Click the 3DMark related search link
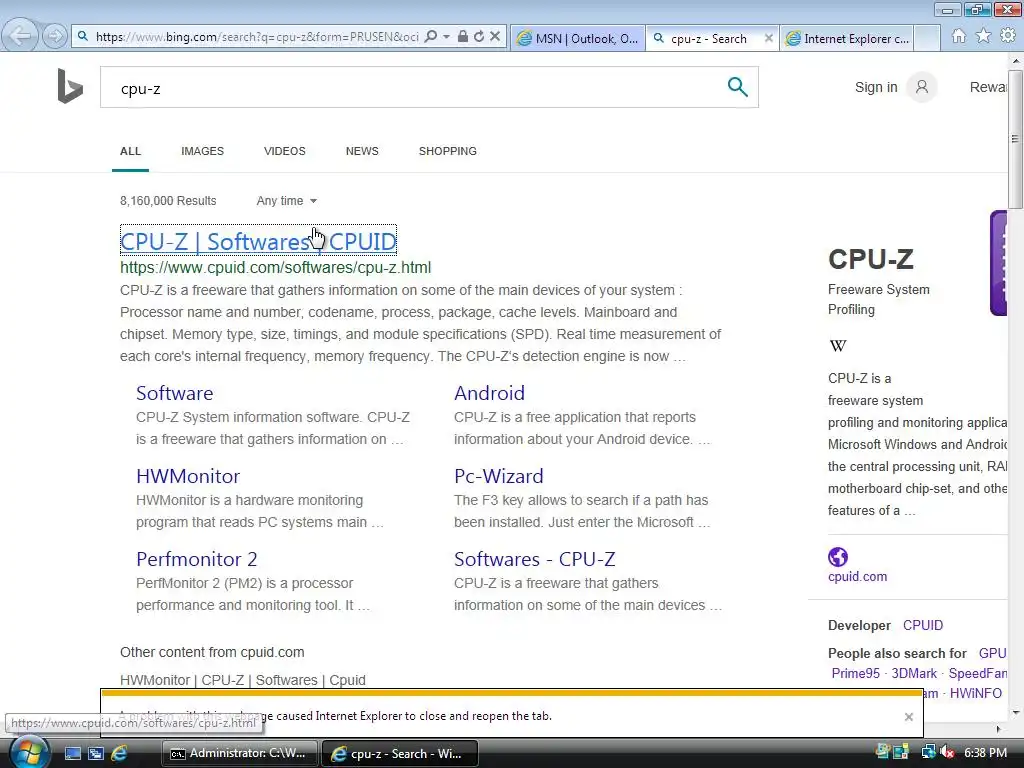This screenshot has height=768, width=1024. (x=914, y=673)
